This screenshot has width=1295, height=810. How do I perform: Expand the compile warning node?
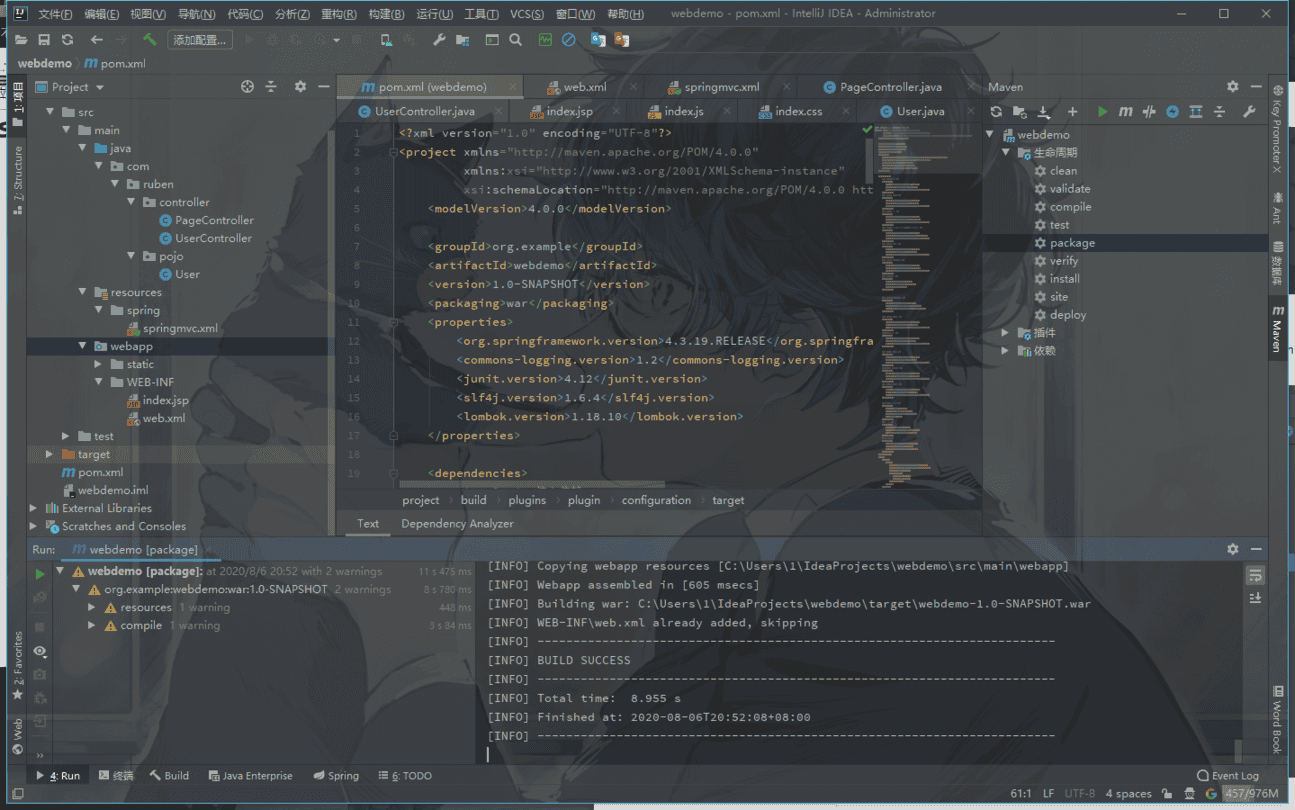[x=92, y=626]
